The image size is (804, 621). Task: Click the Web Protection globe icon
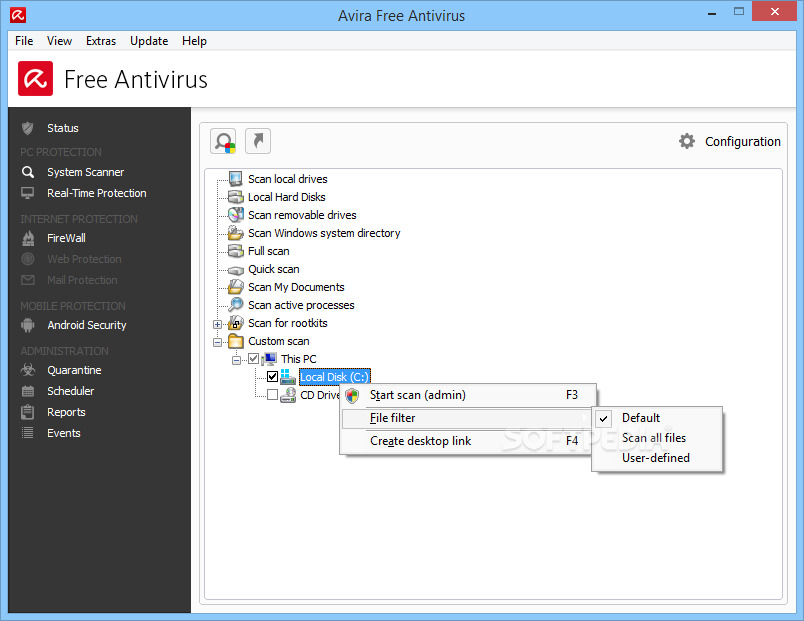tap(28, 259)
